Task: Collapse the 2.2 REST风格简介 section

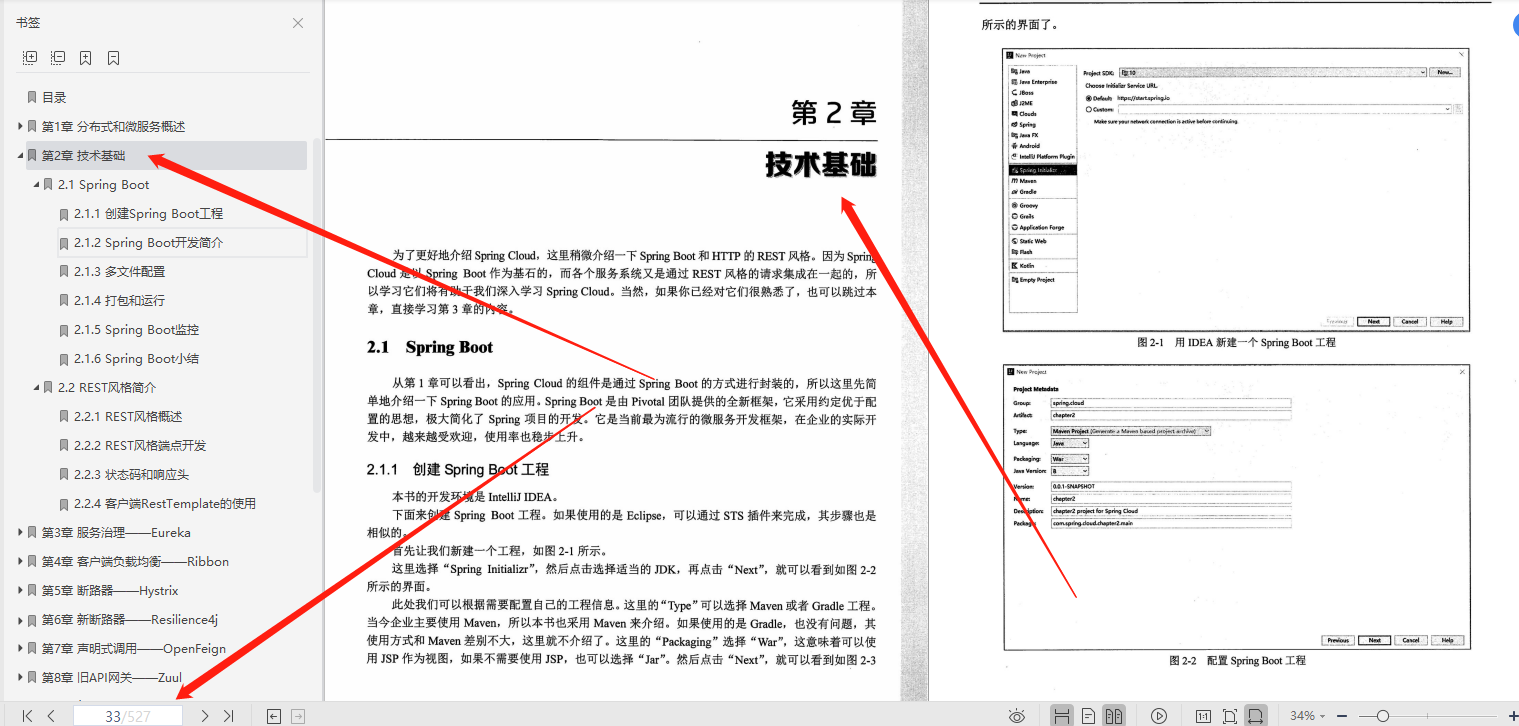Action: 36,387
